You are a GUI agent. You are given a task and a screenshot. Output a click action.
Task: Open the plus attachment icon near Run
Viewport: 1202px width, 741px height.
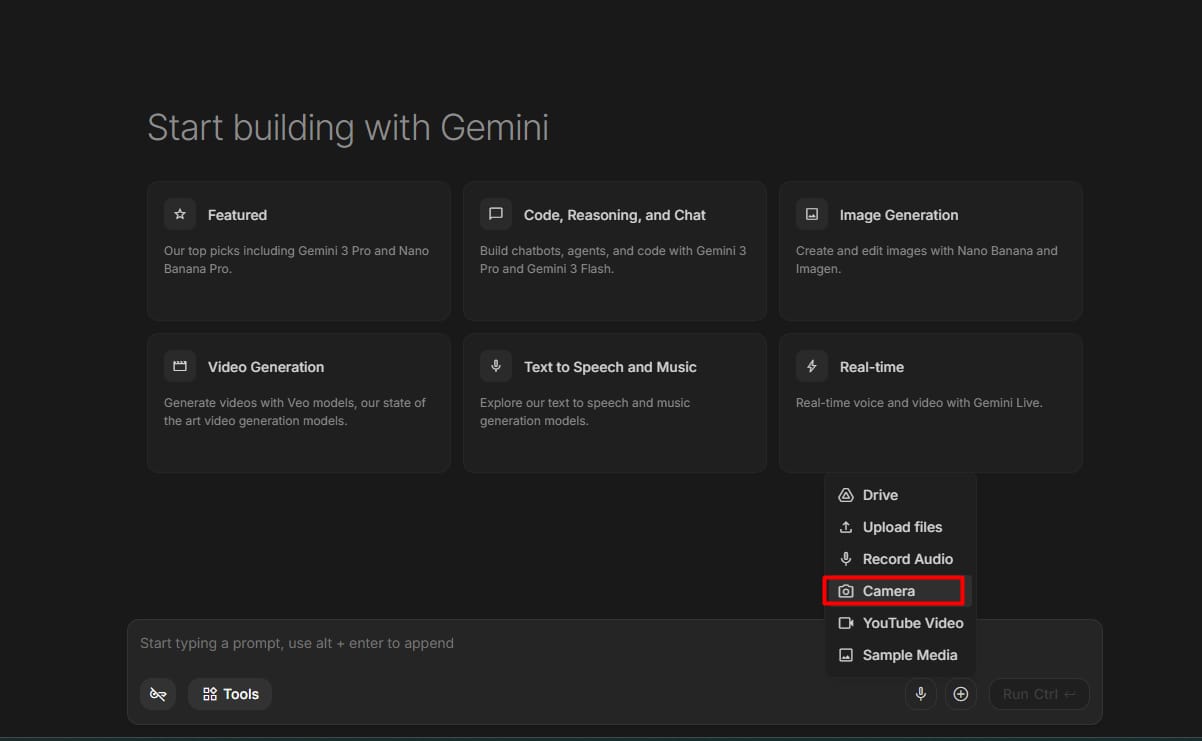(x=961, y=693)
